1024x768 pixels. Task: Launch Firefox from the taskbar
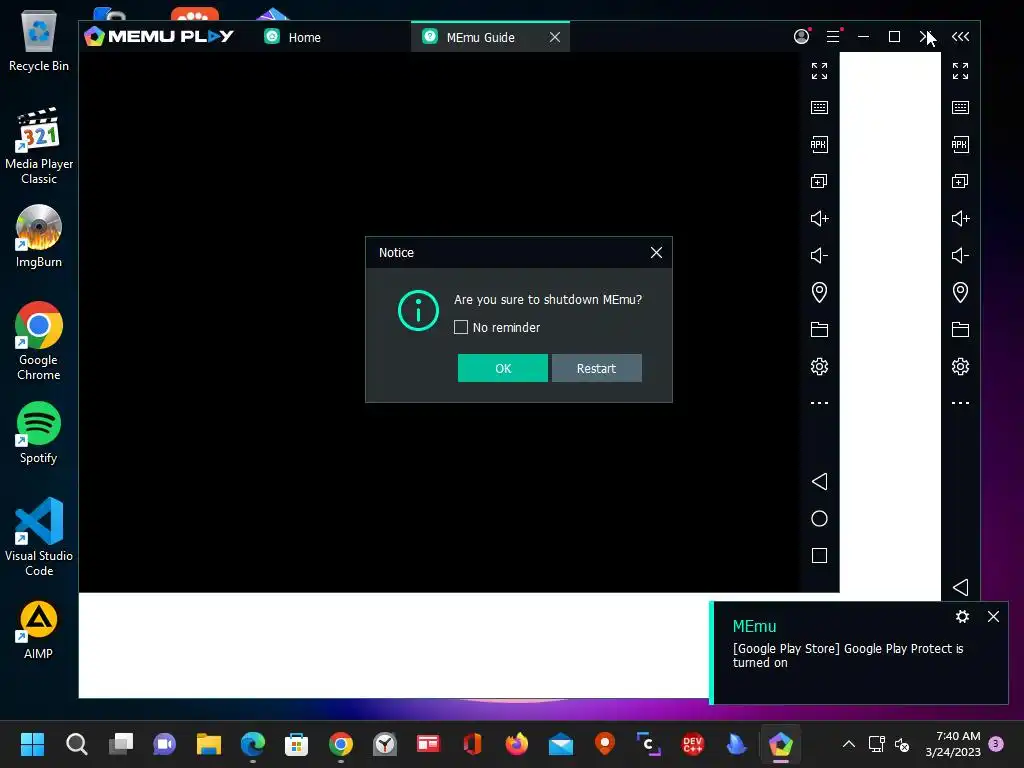517,744
